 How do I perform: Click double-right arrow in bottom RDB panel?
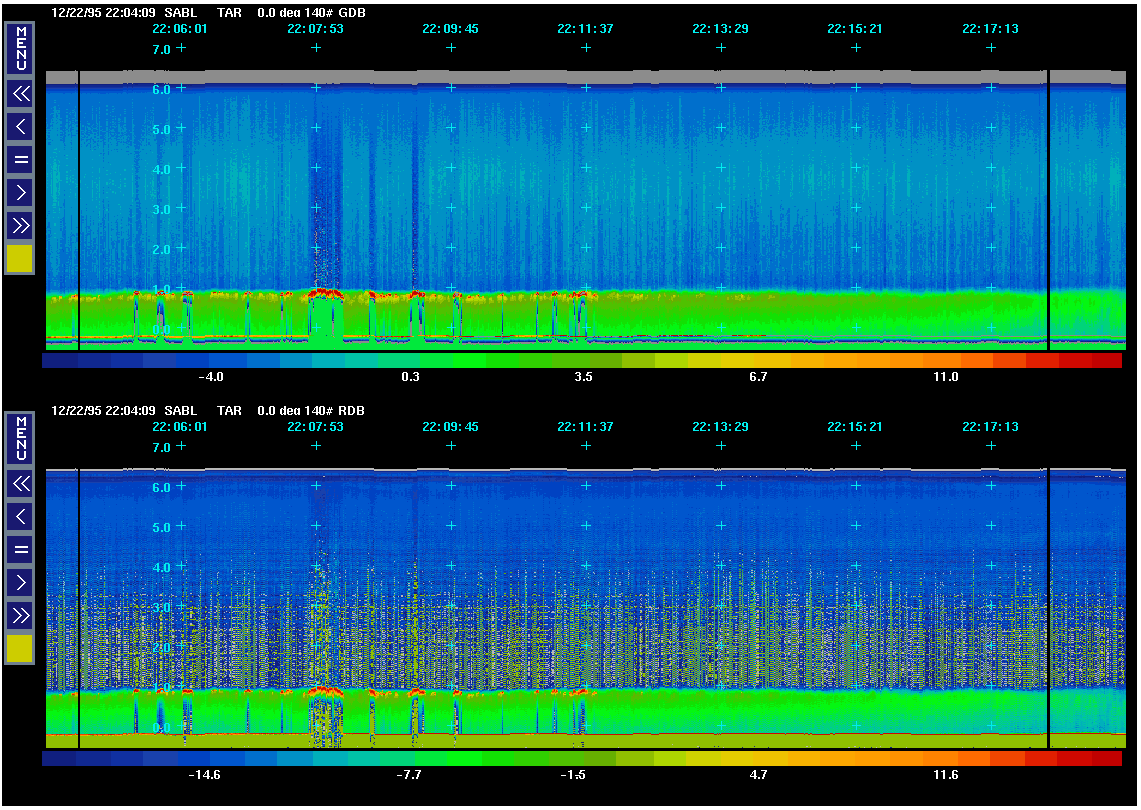click(x=20, y=614)
